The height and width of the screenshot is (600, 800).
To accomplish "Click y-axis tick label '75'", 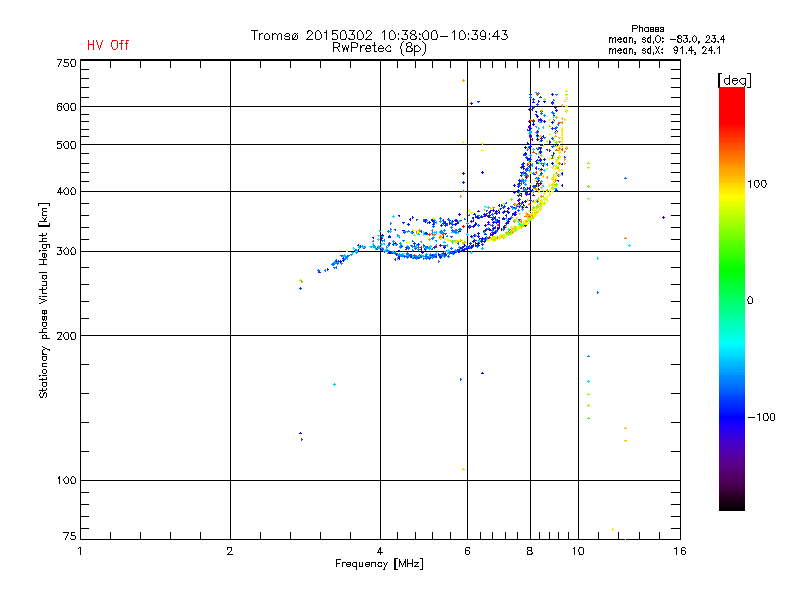I will [x=70, y=536].
